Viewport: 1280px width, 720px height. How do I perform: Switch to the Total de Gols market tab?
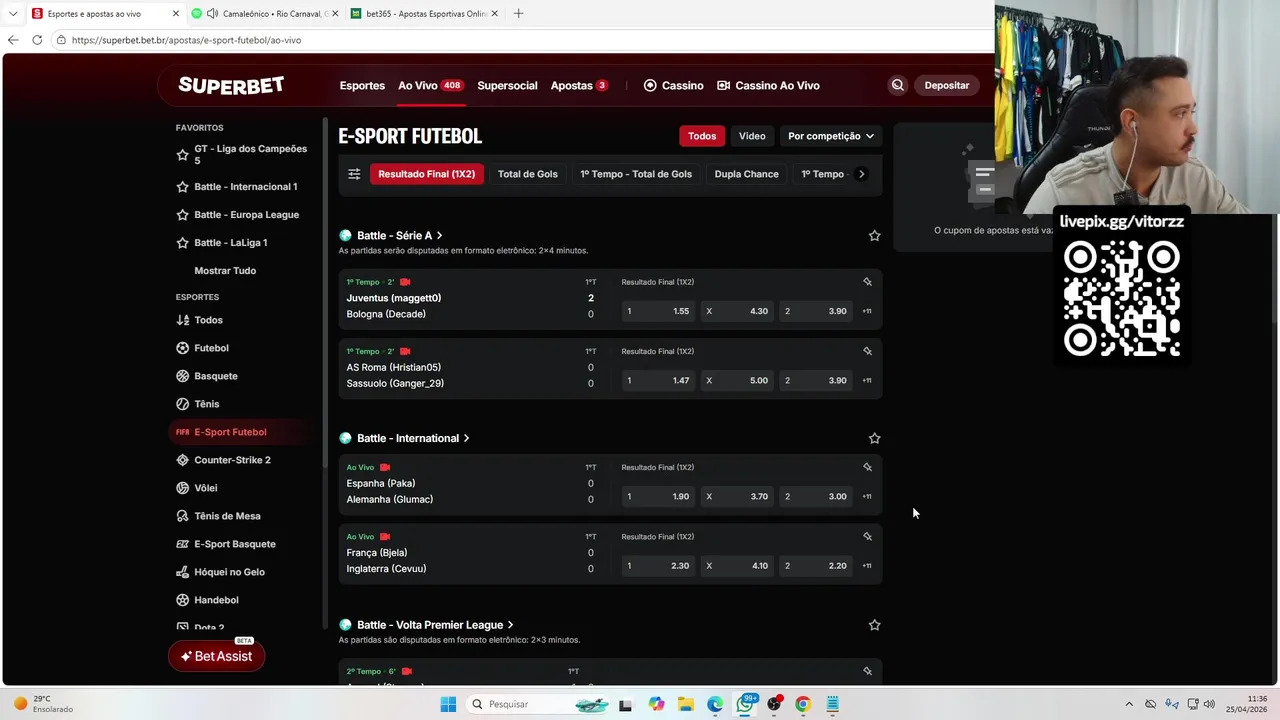(x=528, y=174)
